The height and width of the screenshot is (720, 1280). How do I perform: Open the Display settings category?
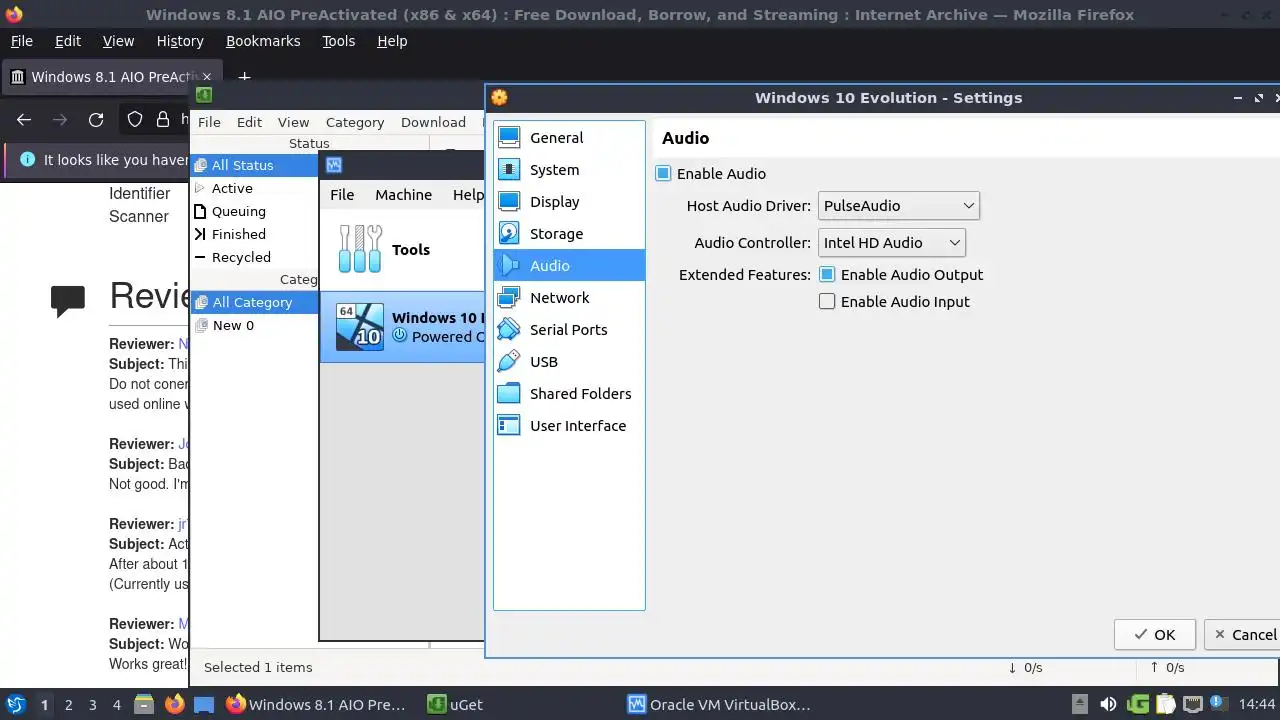click(569, 201)
